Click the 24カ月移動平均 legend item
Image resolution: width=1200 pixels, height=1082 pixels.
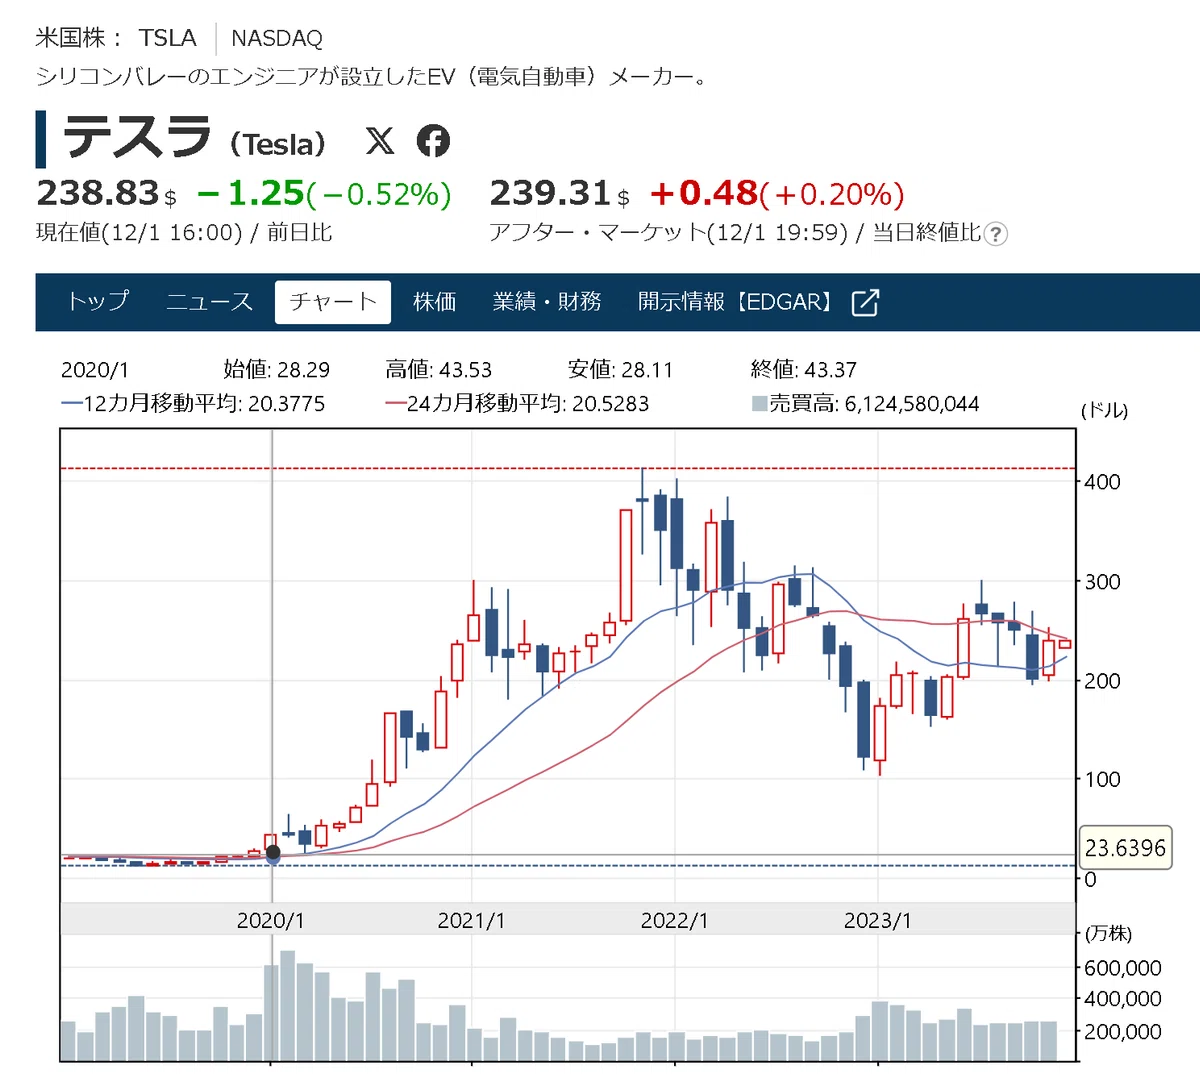click(517, 404)
